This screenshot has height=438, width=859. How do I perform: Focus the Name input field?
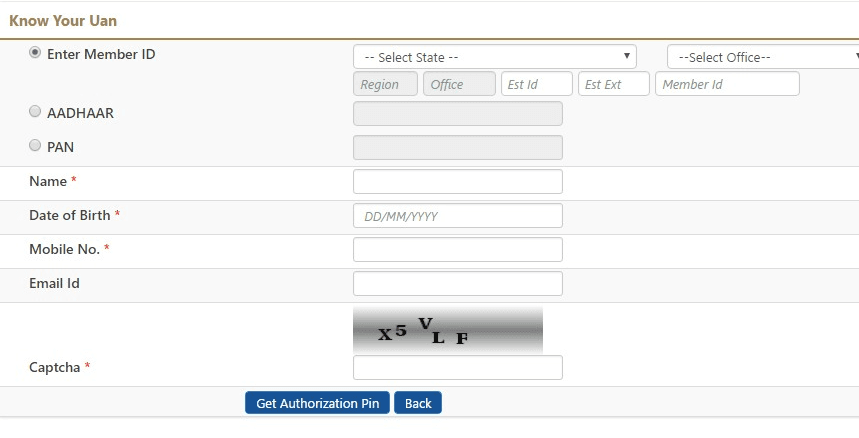[458, 181]
